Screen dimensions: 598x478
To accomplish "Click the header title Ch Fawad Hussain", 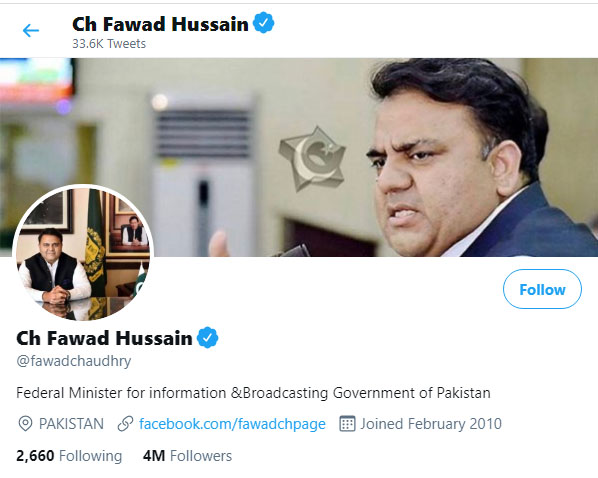I will point(160,24).
